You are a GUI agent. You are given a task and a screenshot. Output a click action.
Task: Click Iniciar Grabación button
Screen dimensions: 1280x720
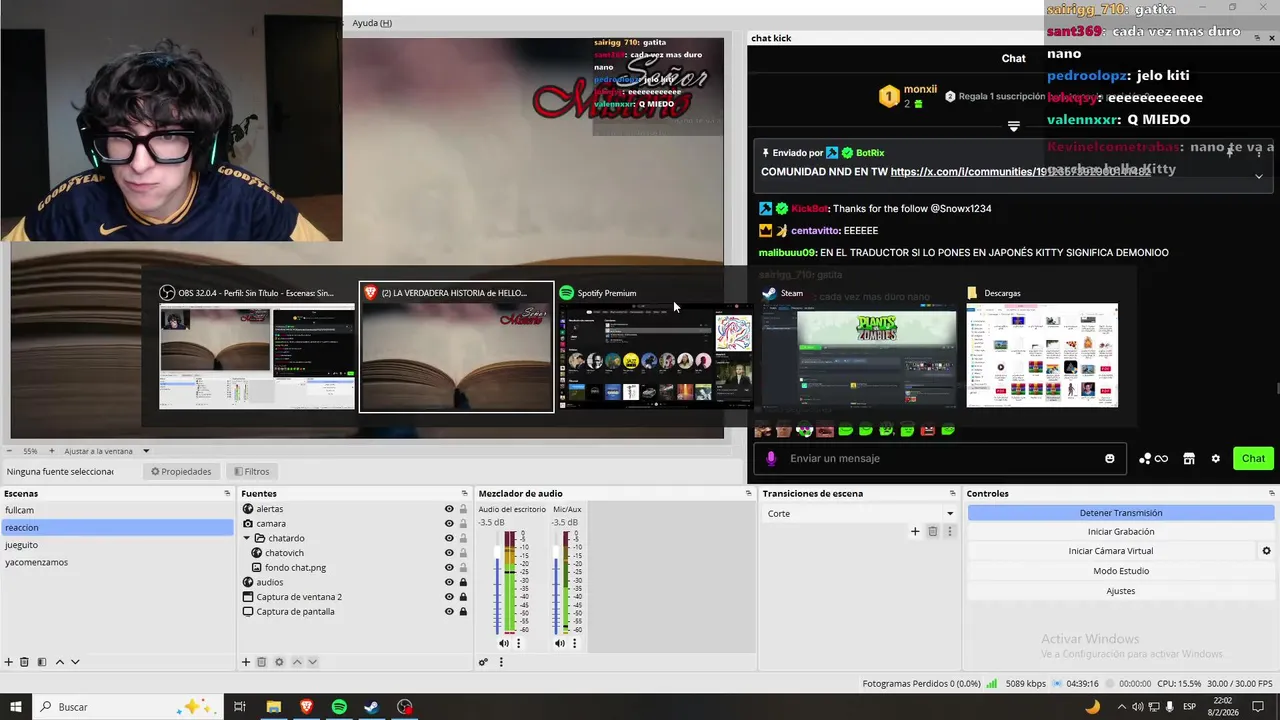click(x=1120, y=532)
